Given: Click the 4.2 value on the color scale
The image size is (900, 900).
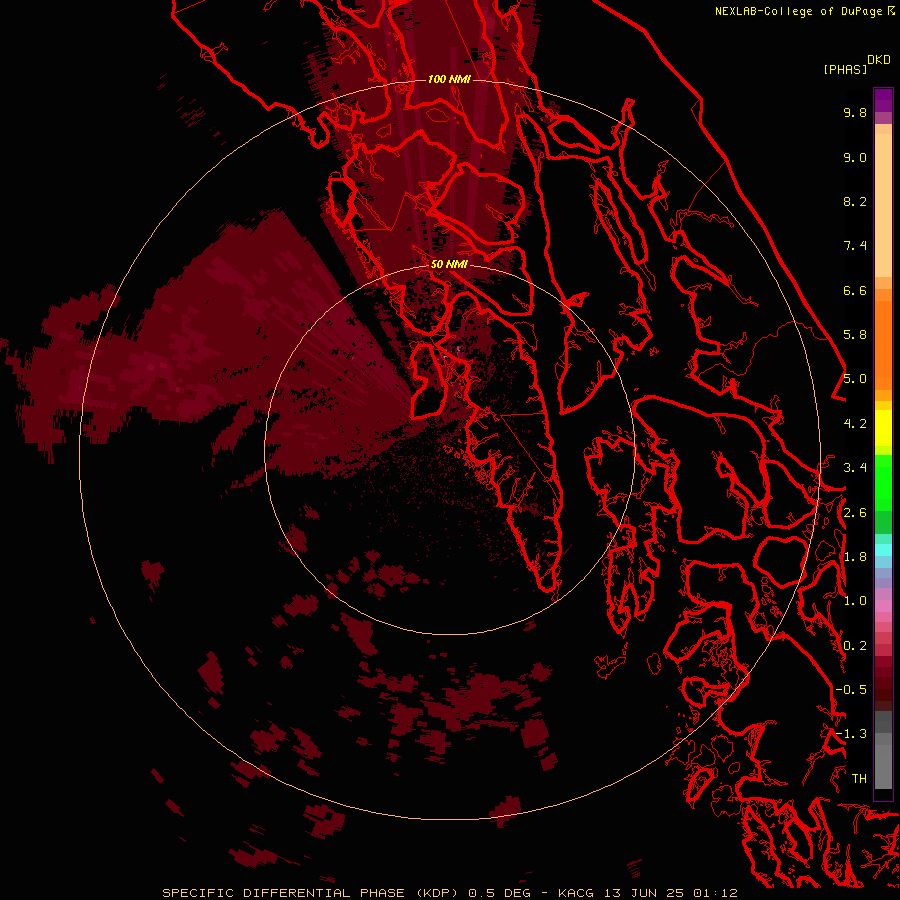Looking at the screenshot, I should coord(855,424).
